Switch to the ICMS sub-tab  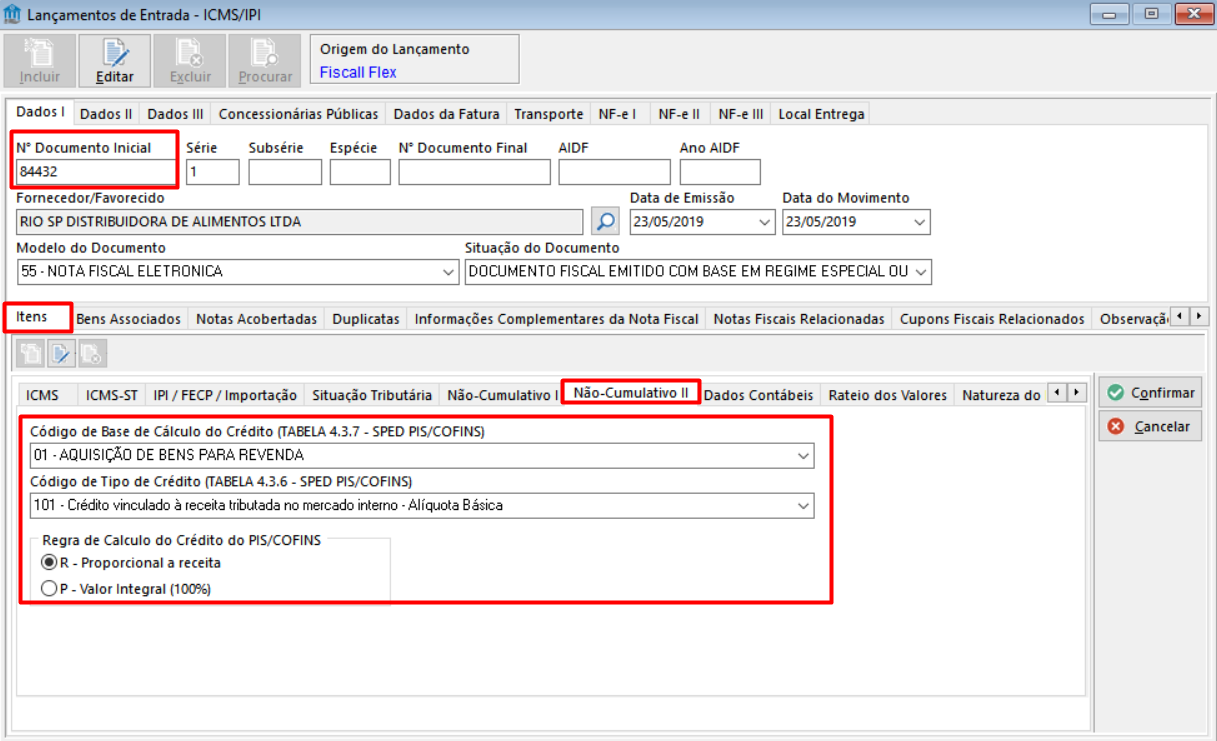tap(43, 395)
